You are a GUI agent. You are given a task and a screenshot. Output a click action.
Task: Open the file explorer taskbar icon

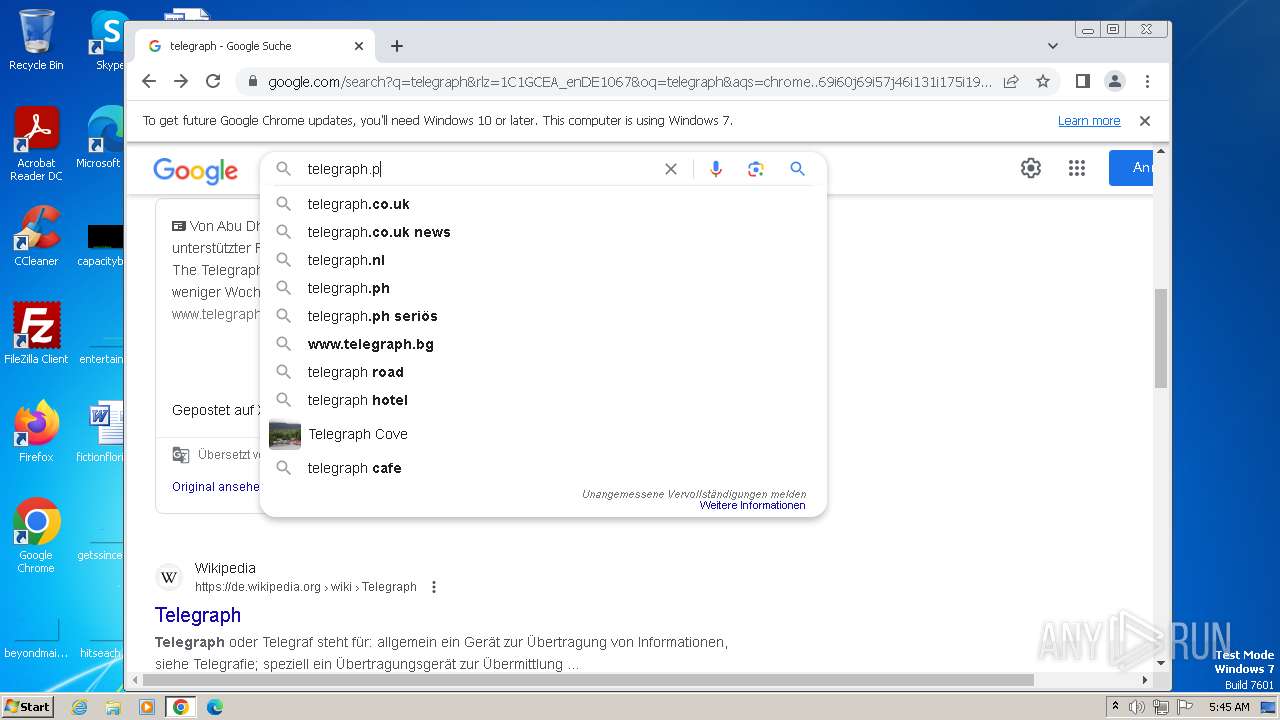click(x=113, y=707)
